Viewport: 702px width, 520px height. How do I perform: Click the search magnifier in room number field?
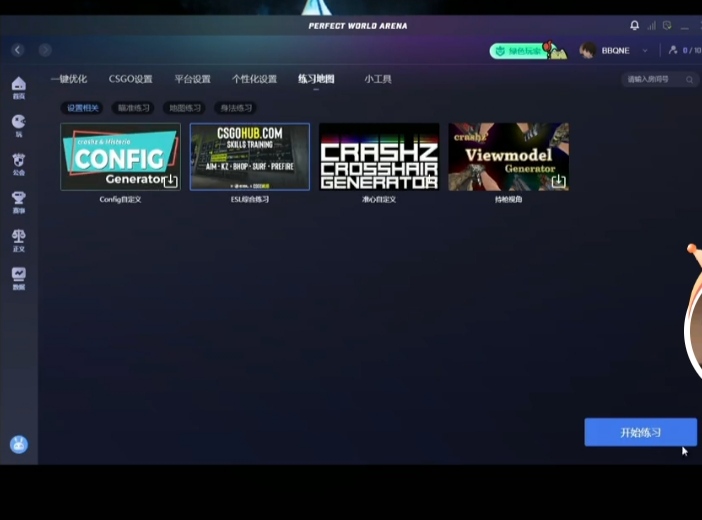689,80
